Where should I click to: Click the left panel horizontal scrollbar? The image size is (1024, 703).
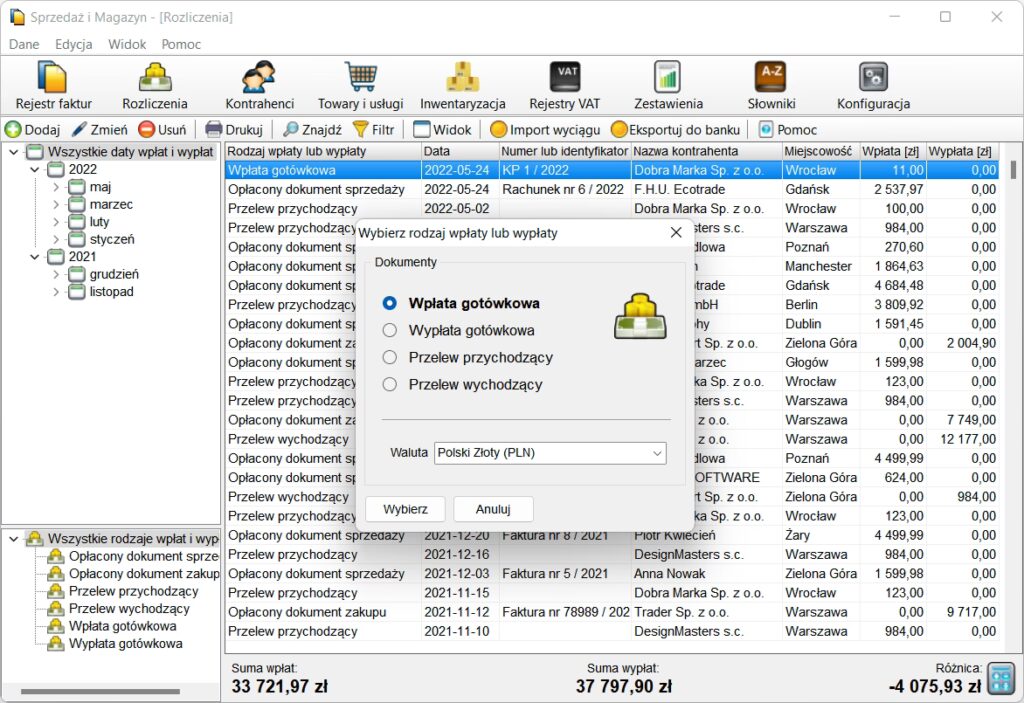point(100,691)
